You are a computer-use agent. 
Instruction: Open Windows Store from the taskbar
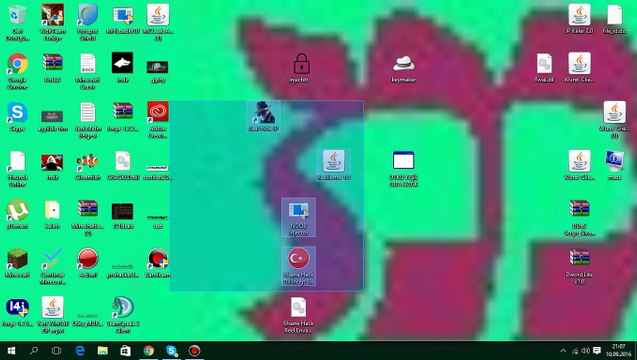click(126, 350)
